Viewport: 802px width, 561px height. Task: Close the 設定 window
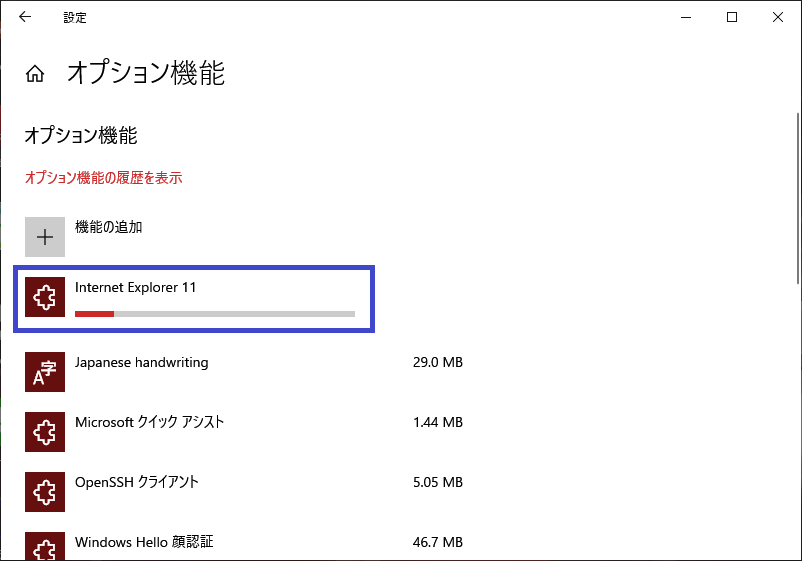778,17
